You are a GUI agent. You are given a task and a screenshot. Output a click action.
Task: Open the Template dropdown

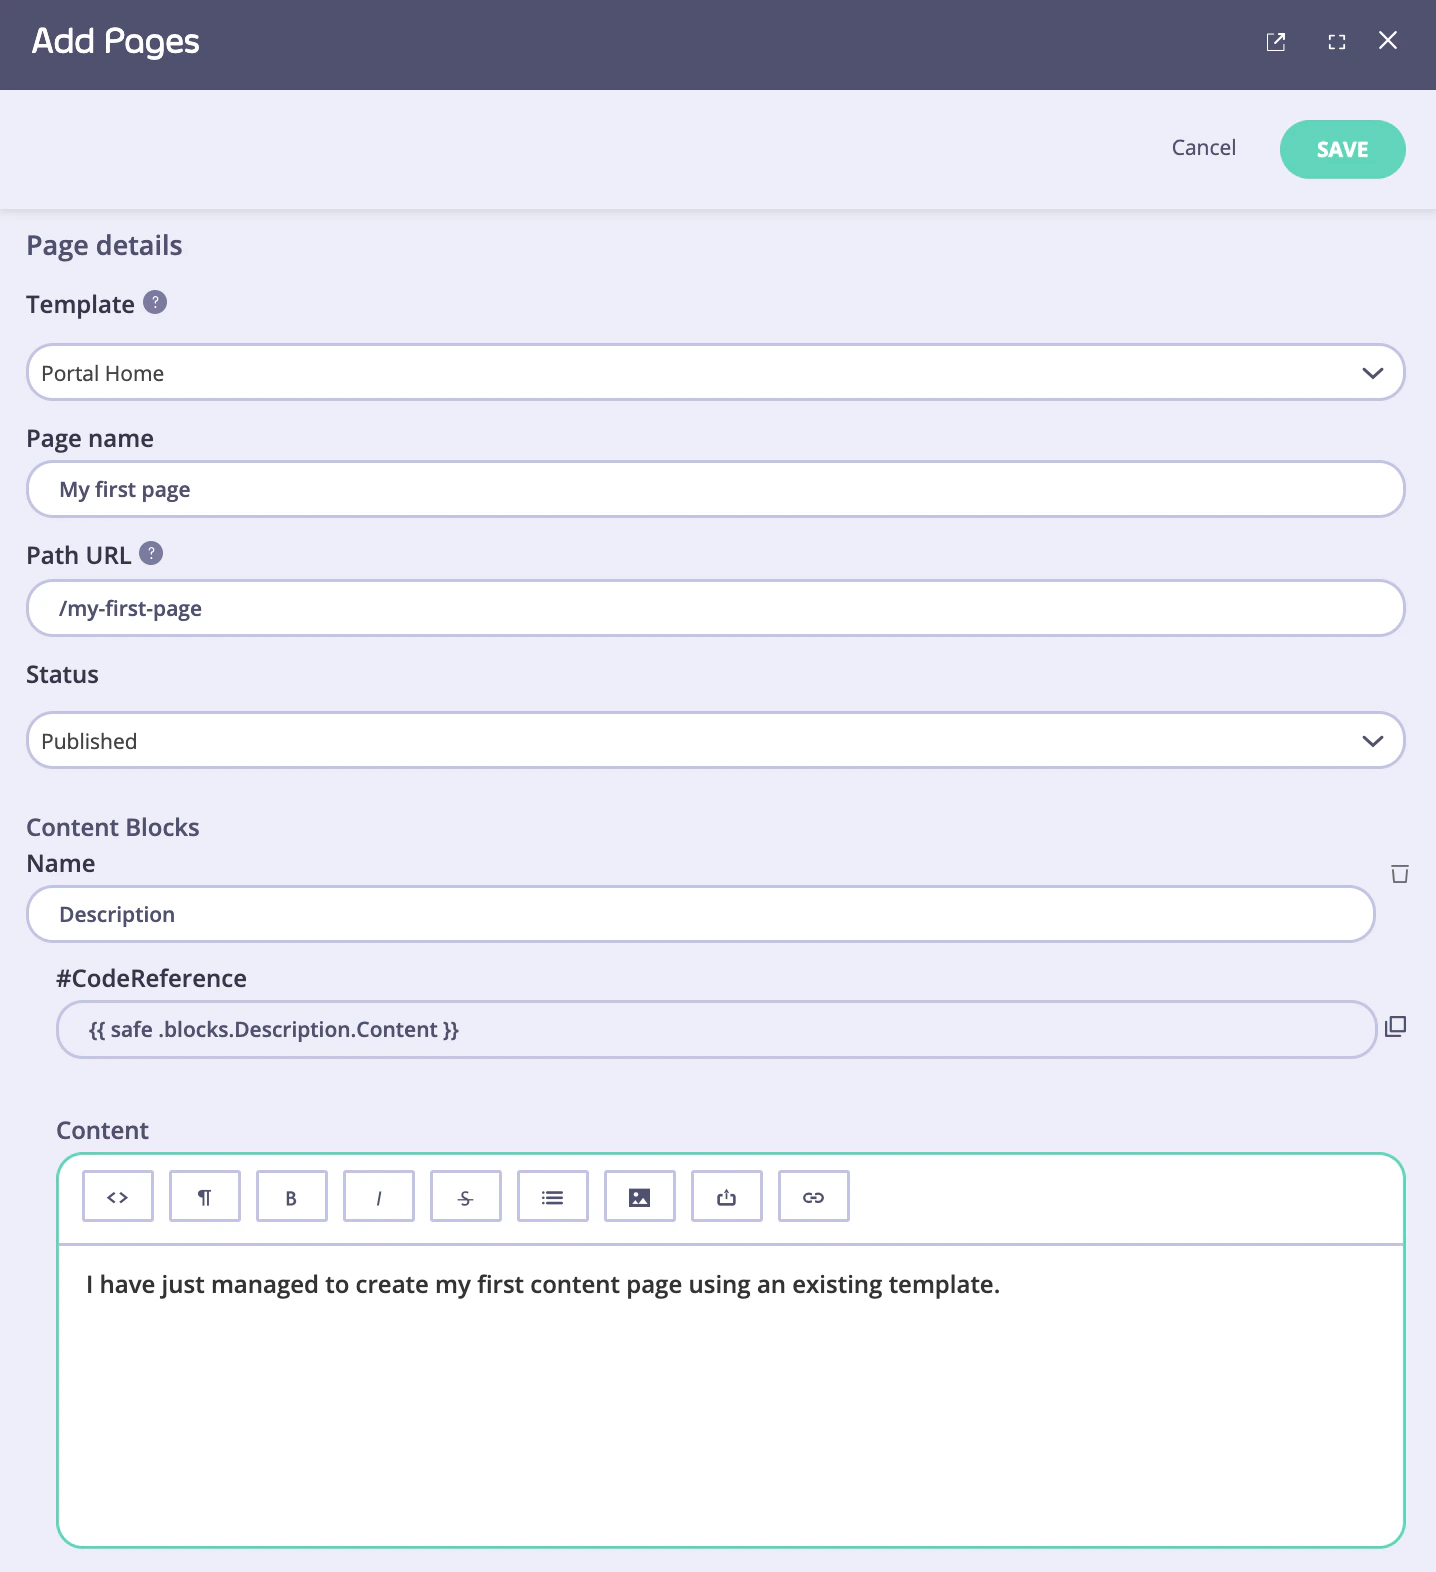[1372, 372]
